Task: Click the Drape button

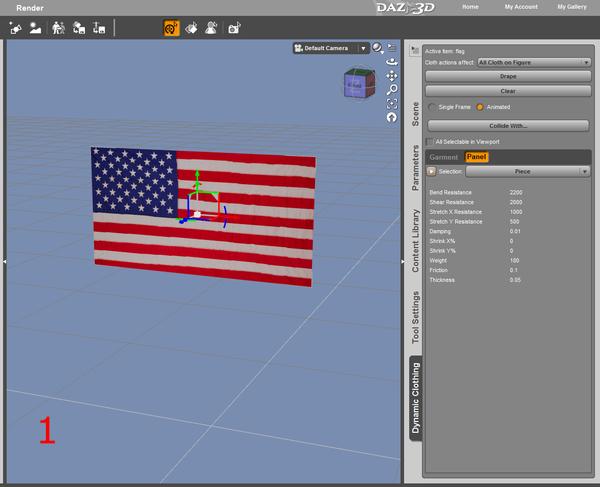Action: [508, 76]
